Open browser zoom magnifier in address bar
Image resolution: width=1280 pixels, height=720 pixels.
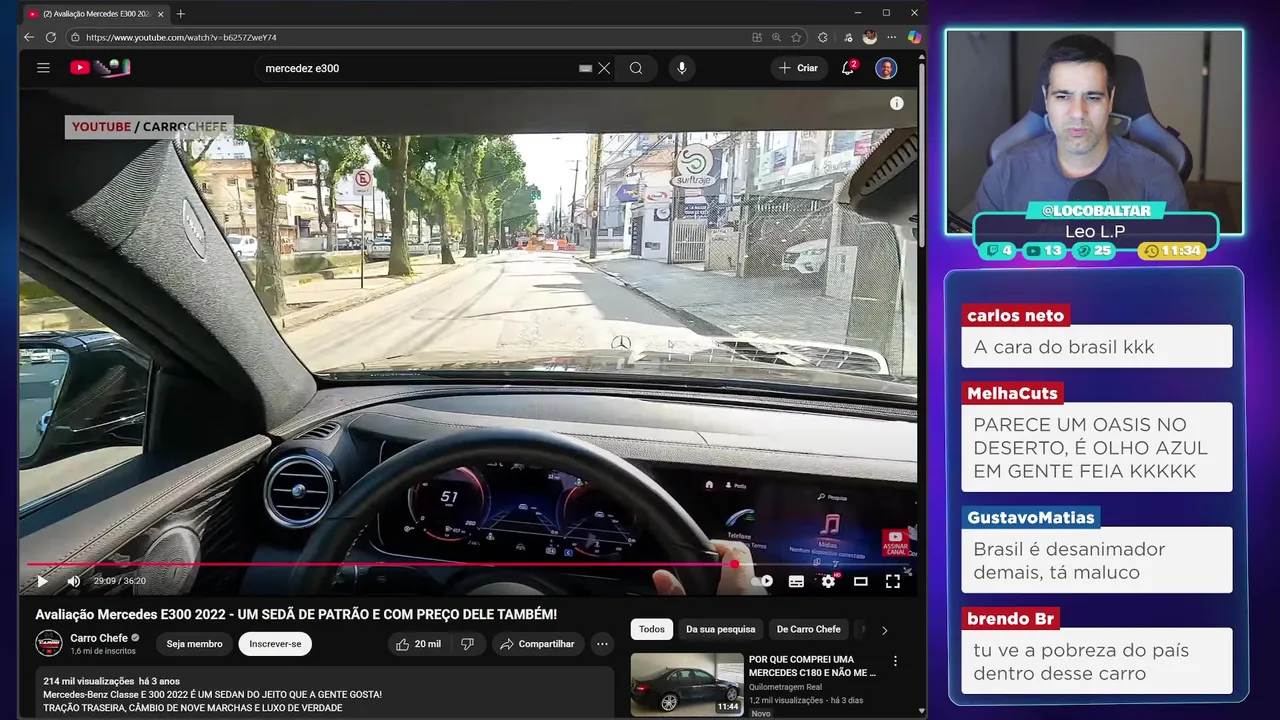pos(776,37)
